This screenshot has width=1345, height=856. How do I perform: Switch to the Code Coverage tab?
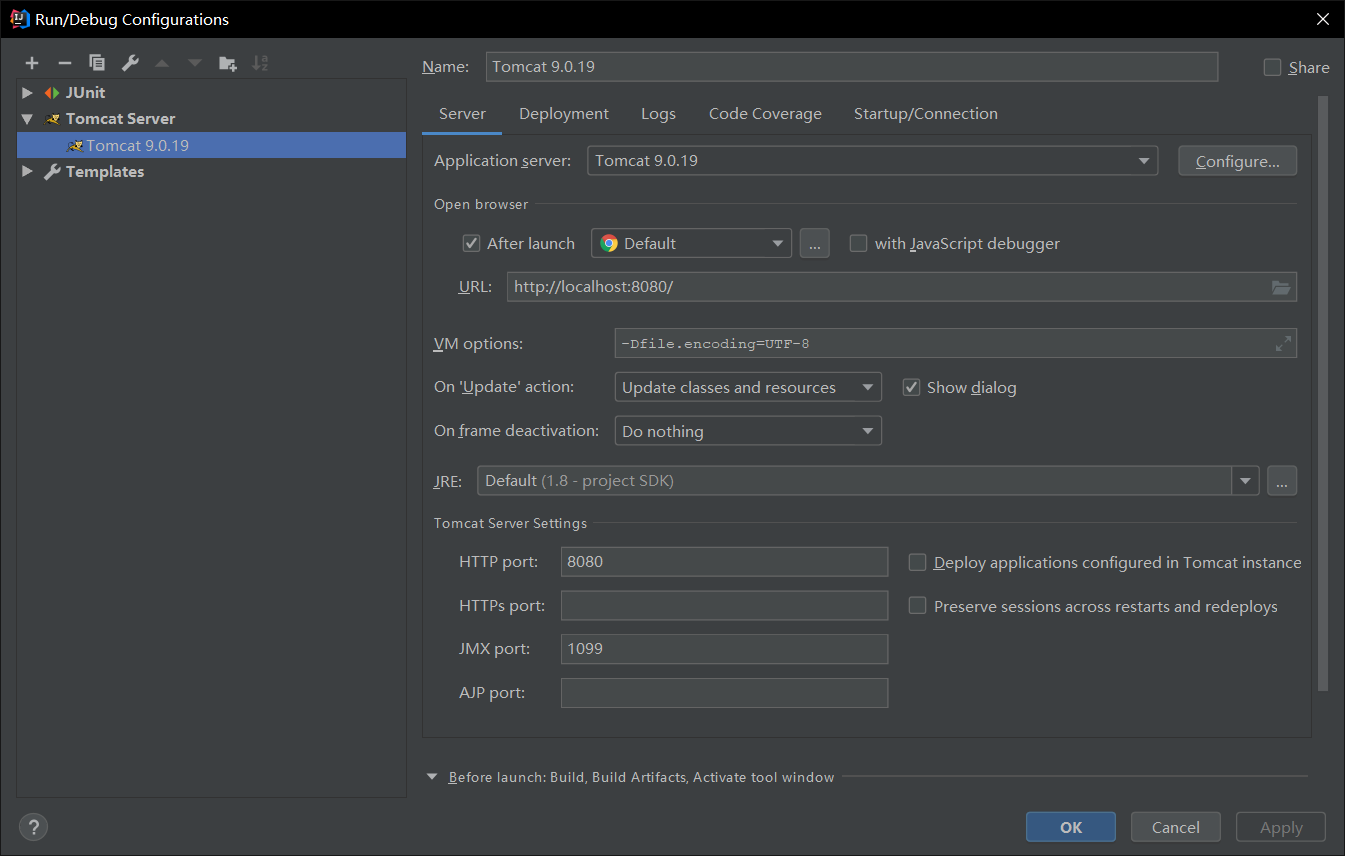(765, 114)
